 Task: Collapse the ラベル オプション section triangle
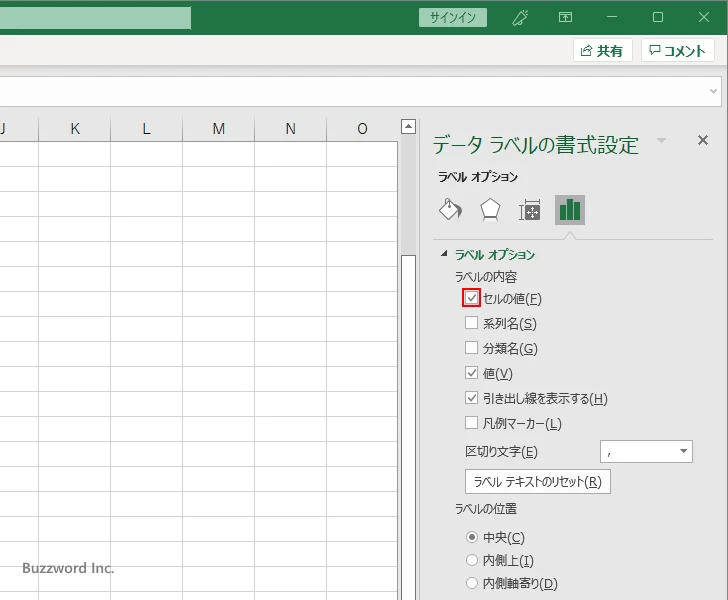click(444, 254)
